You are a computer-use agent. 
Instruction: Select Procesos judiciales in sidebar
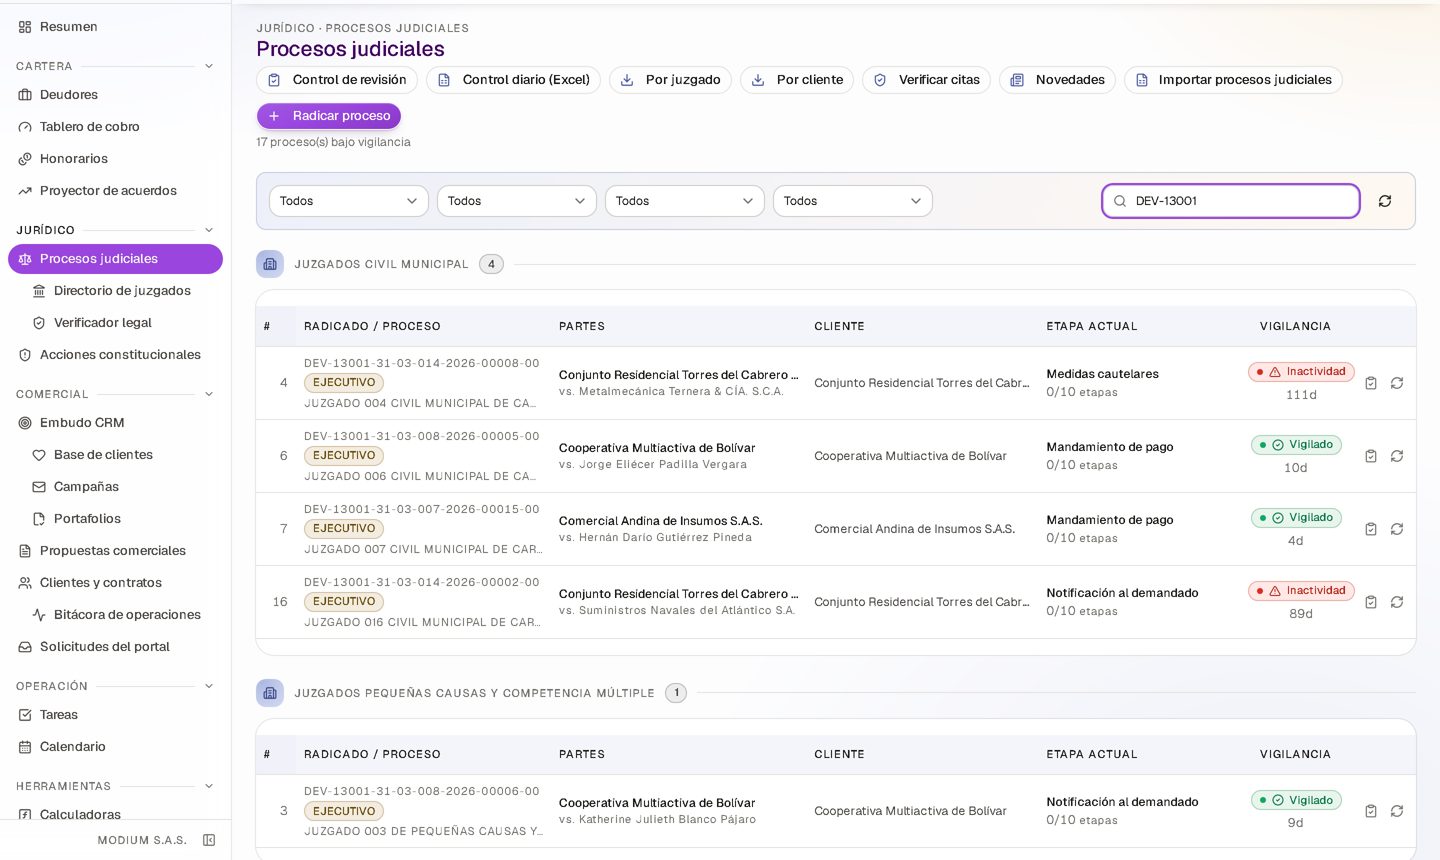point(115,259)
